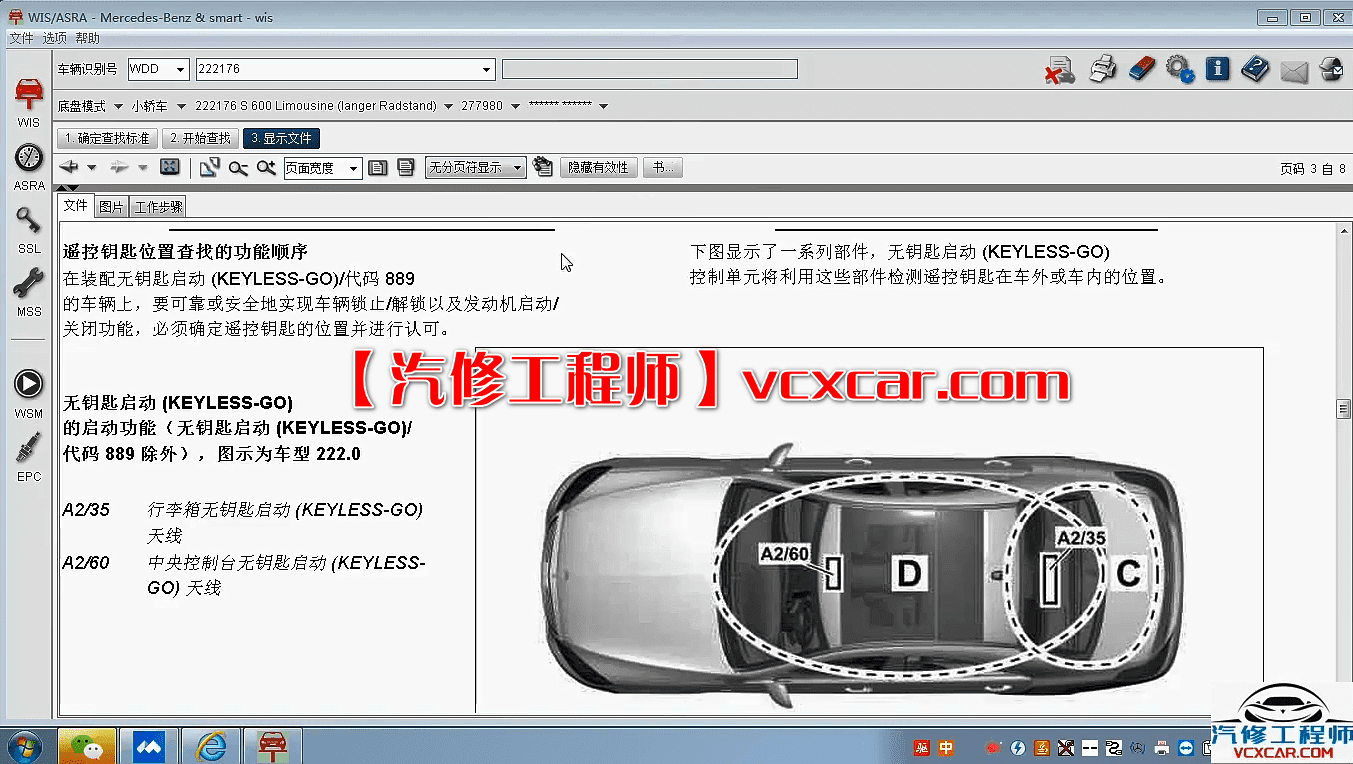Zoom in using the magnifier plus icon
The width and height of the screenshot is (1353, 764).
point(264,167)
